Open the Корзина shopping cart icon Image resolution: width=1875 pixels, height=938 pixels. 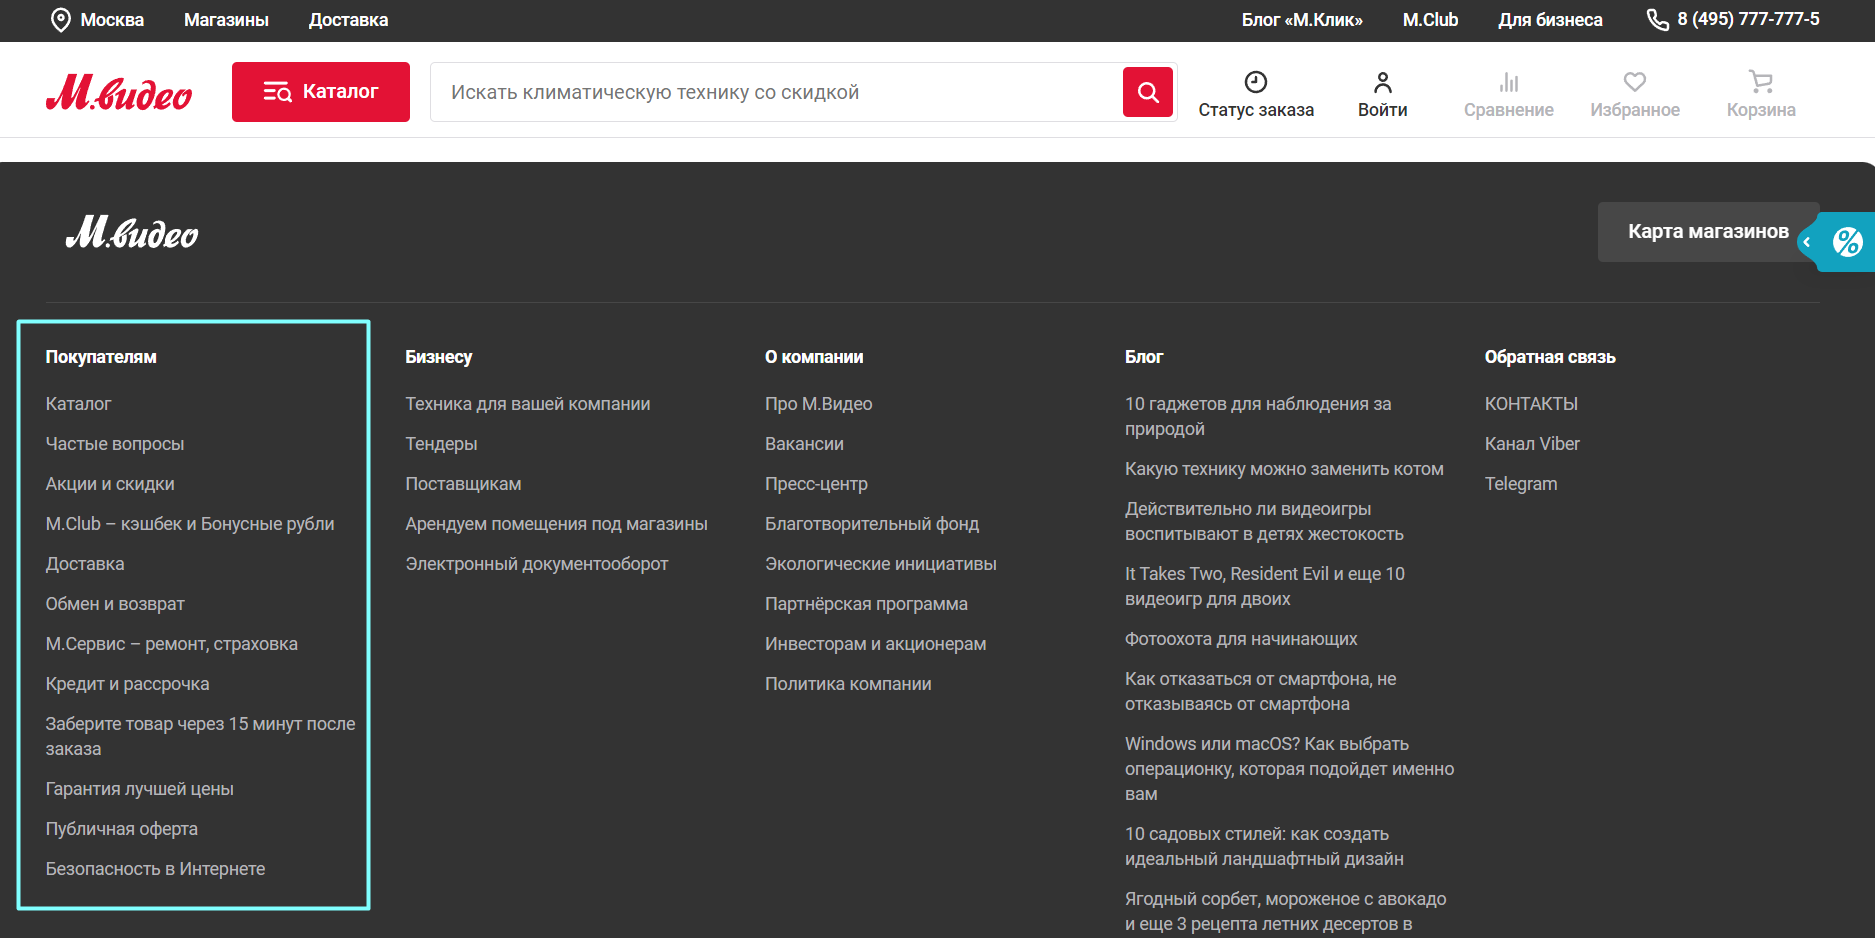1761,82
